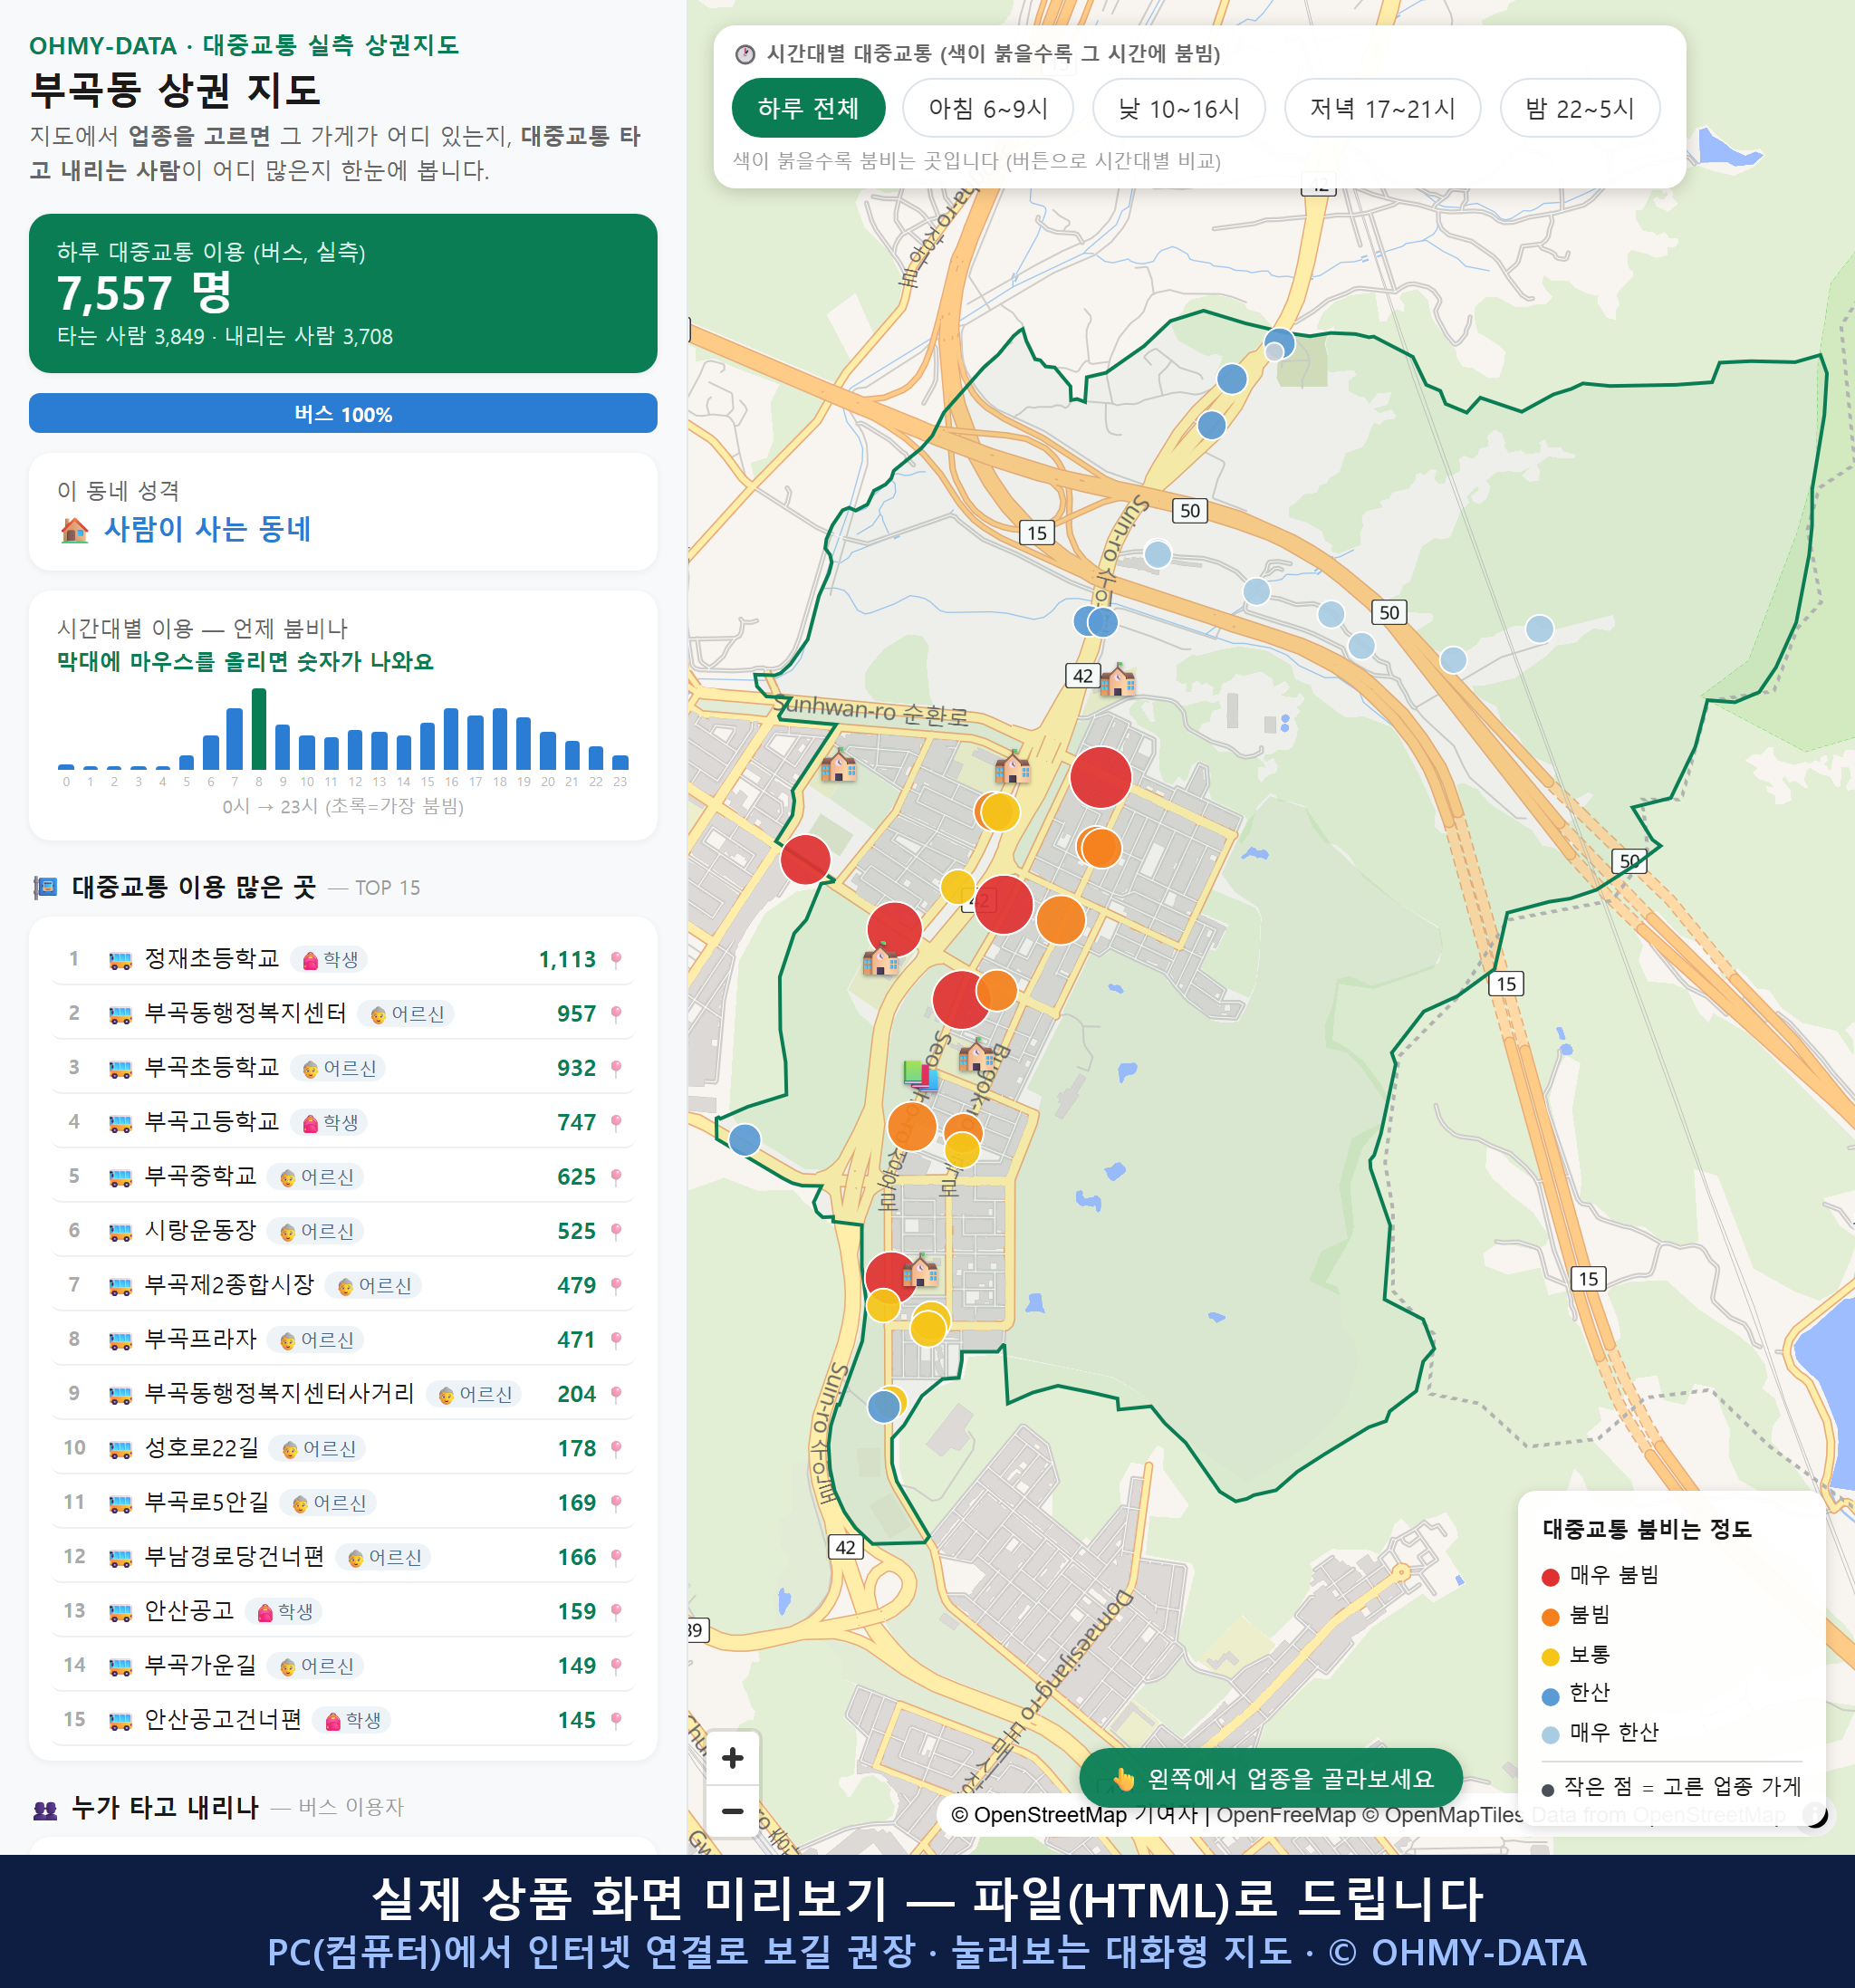Open 부곡동행정복지센터사거리 stop in the list
This screenshot has width=1855, height=1988.
click(343, 1394)
